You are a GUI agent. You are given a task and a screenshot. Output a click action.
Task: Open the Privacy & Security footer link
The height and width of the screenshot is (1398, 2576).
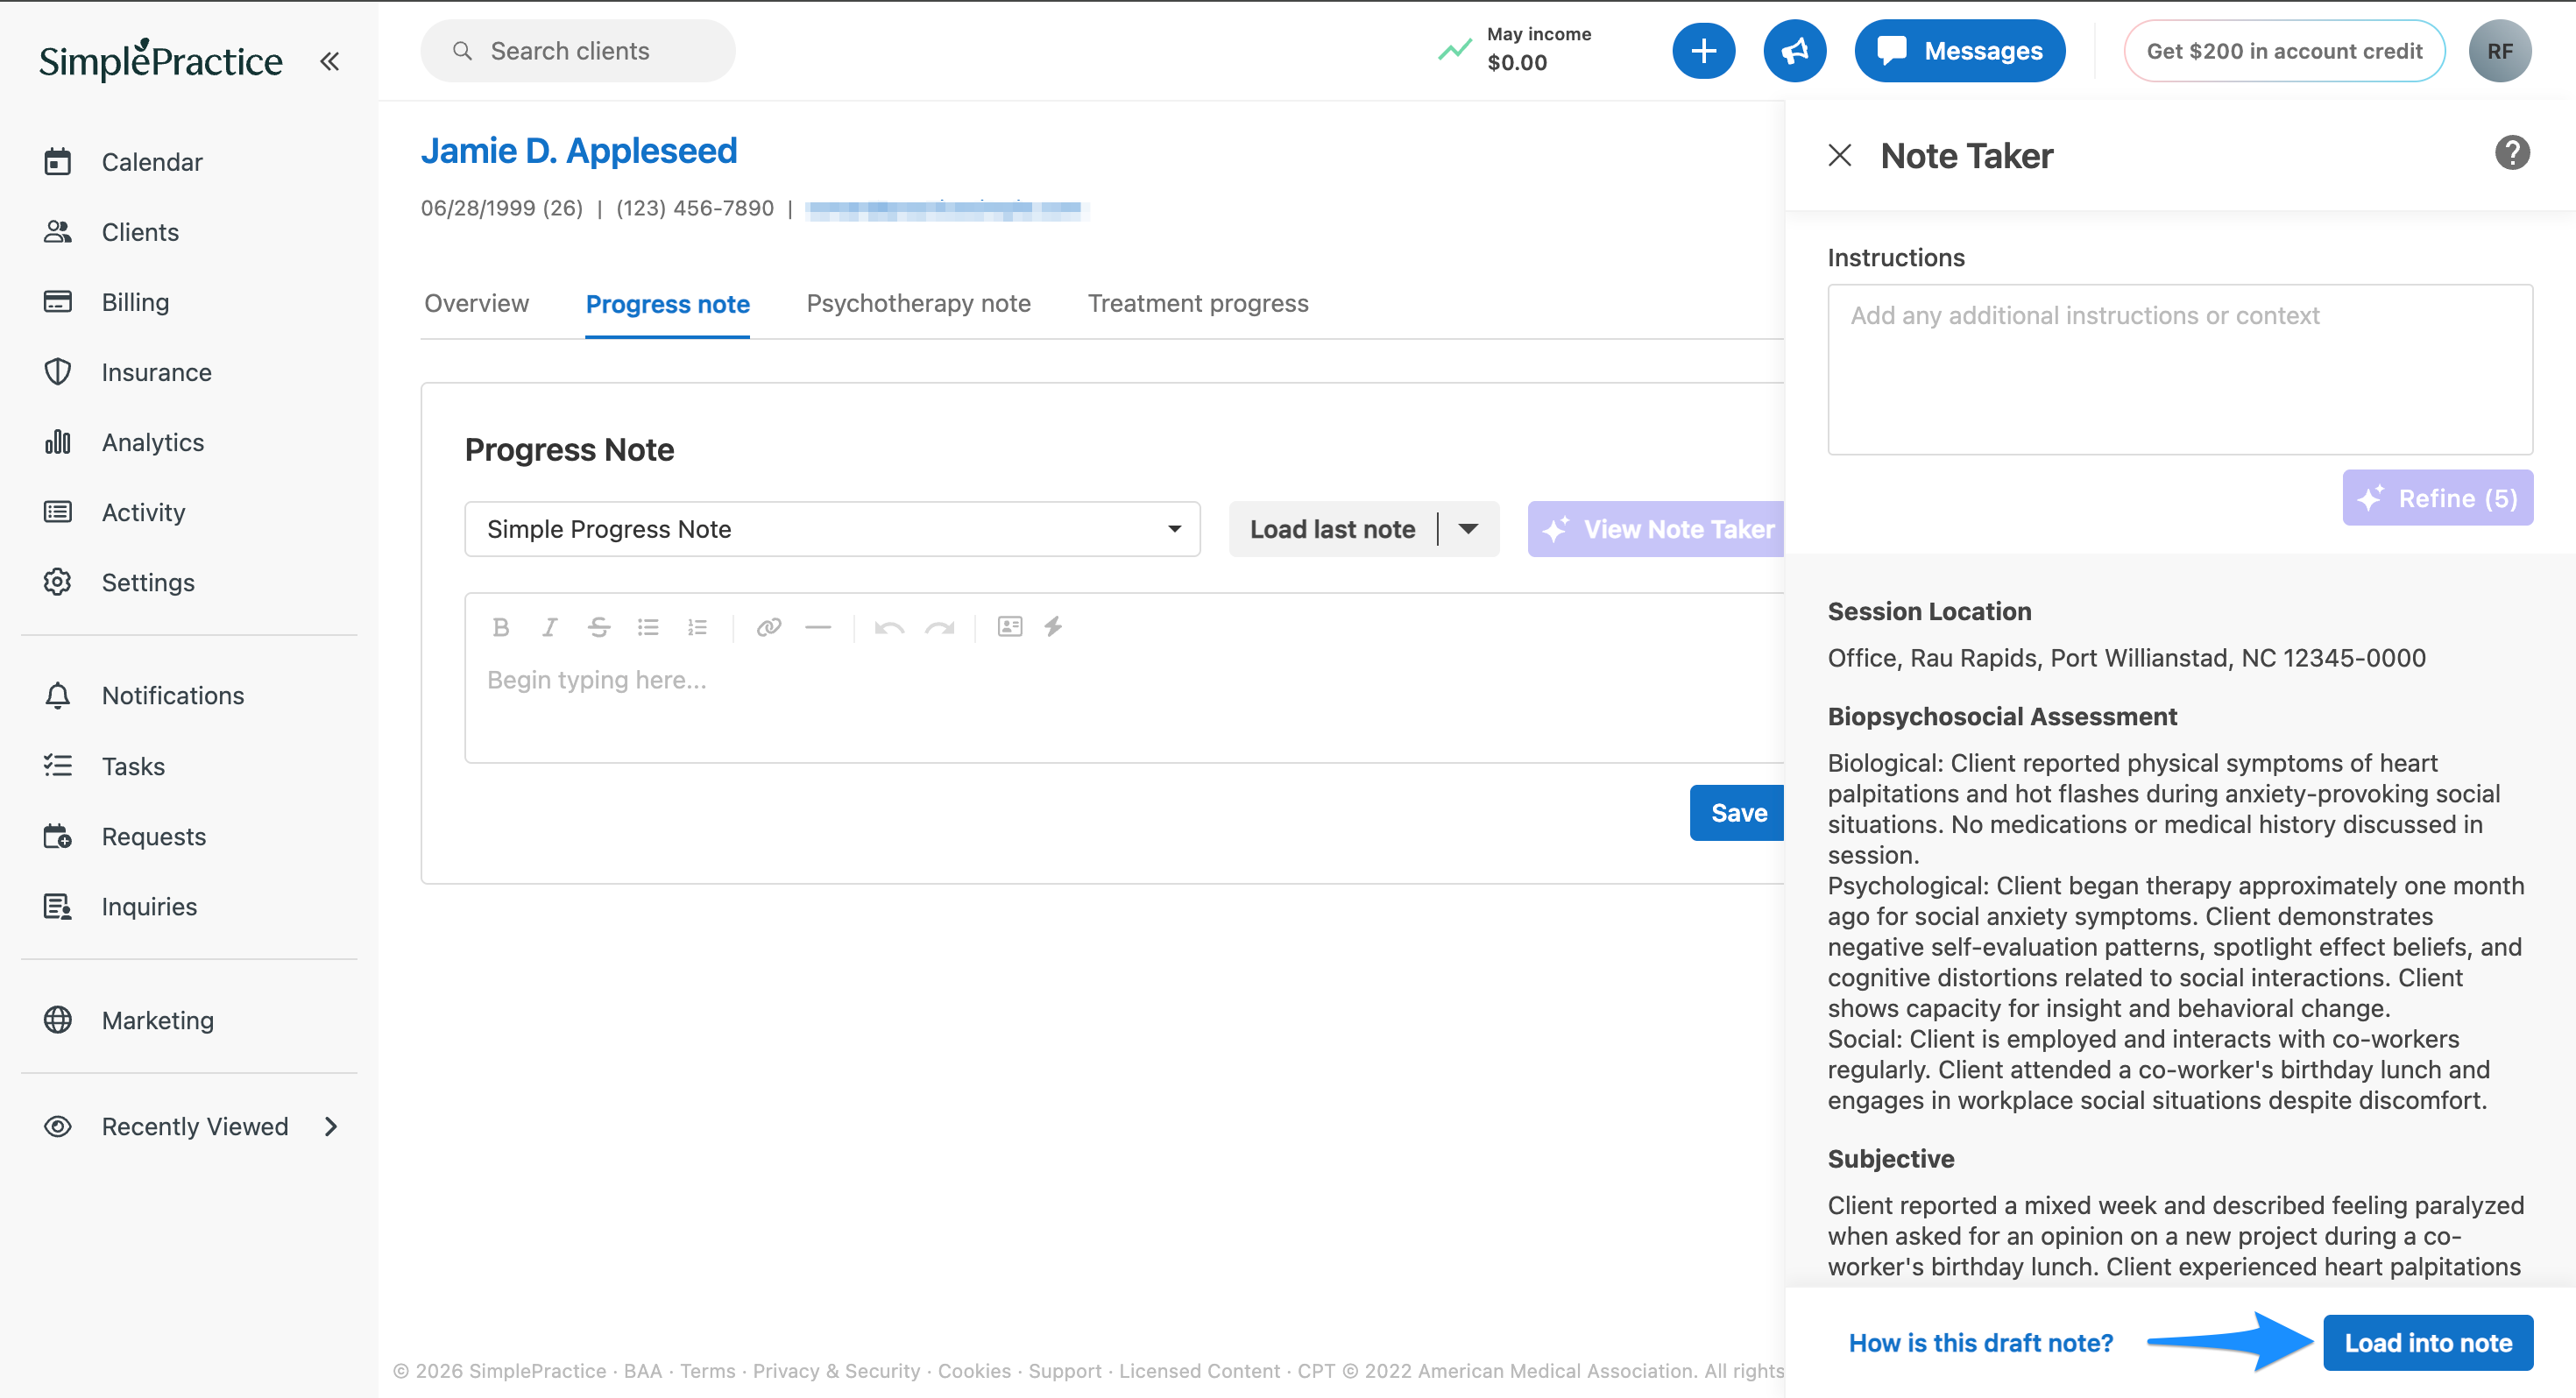836,1371
